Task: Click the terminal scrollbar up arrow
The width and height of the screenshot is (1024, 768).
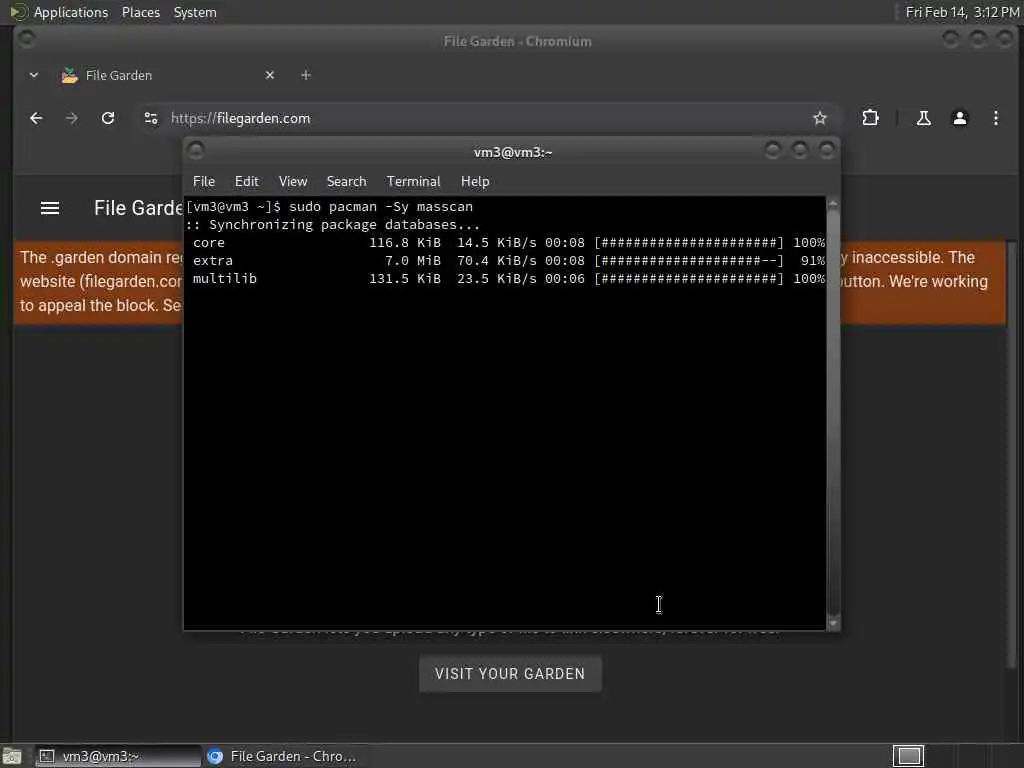Action: tap(833, 204)
